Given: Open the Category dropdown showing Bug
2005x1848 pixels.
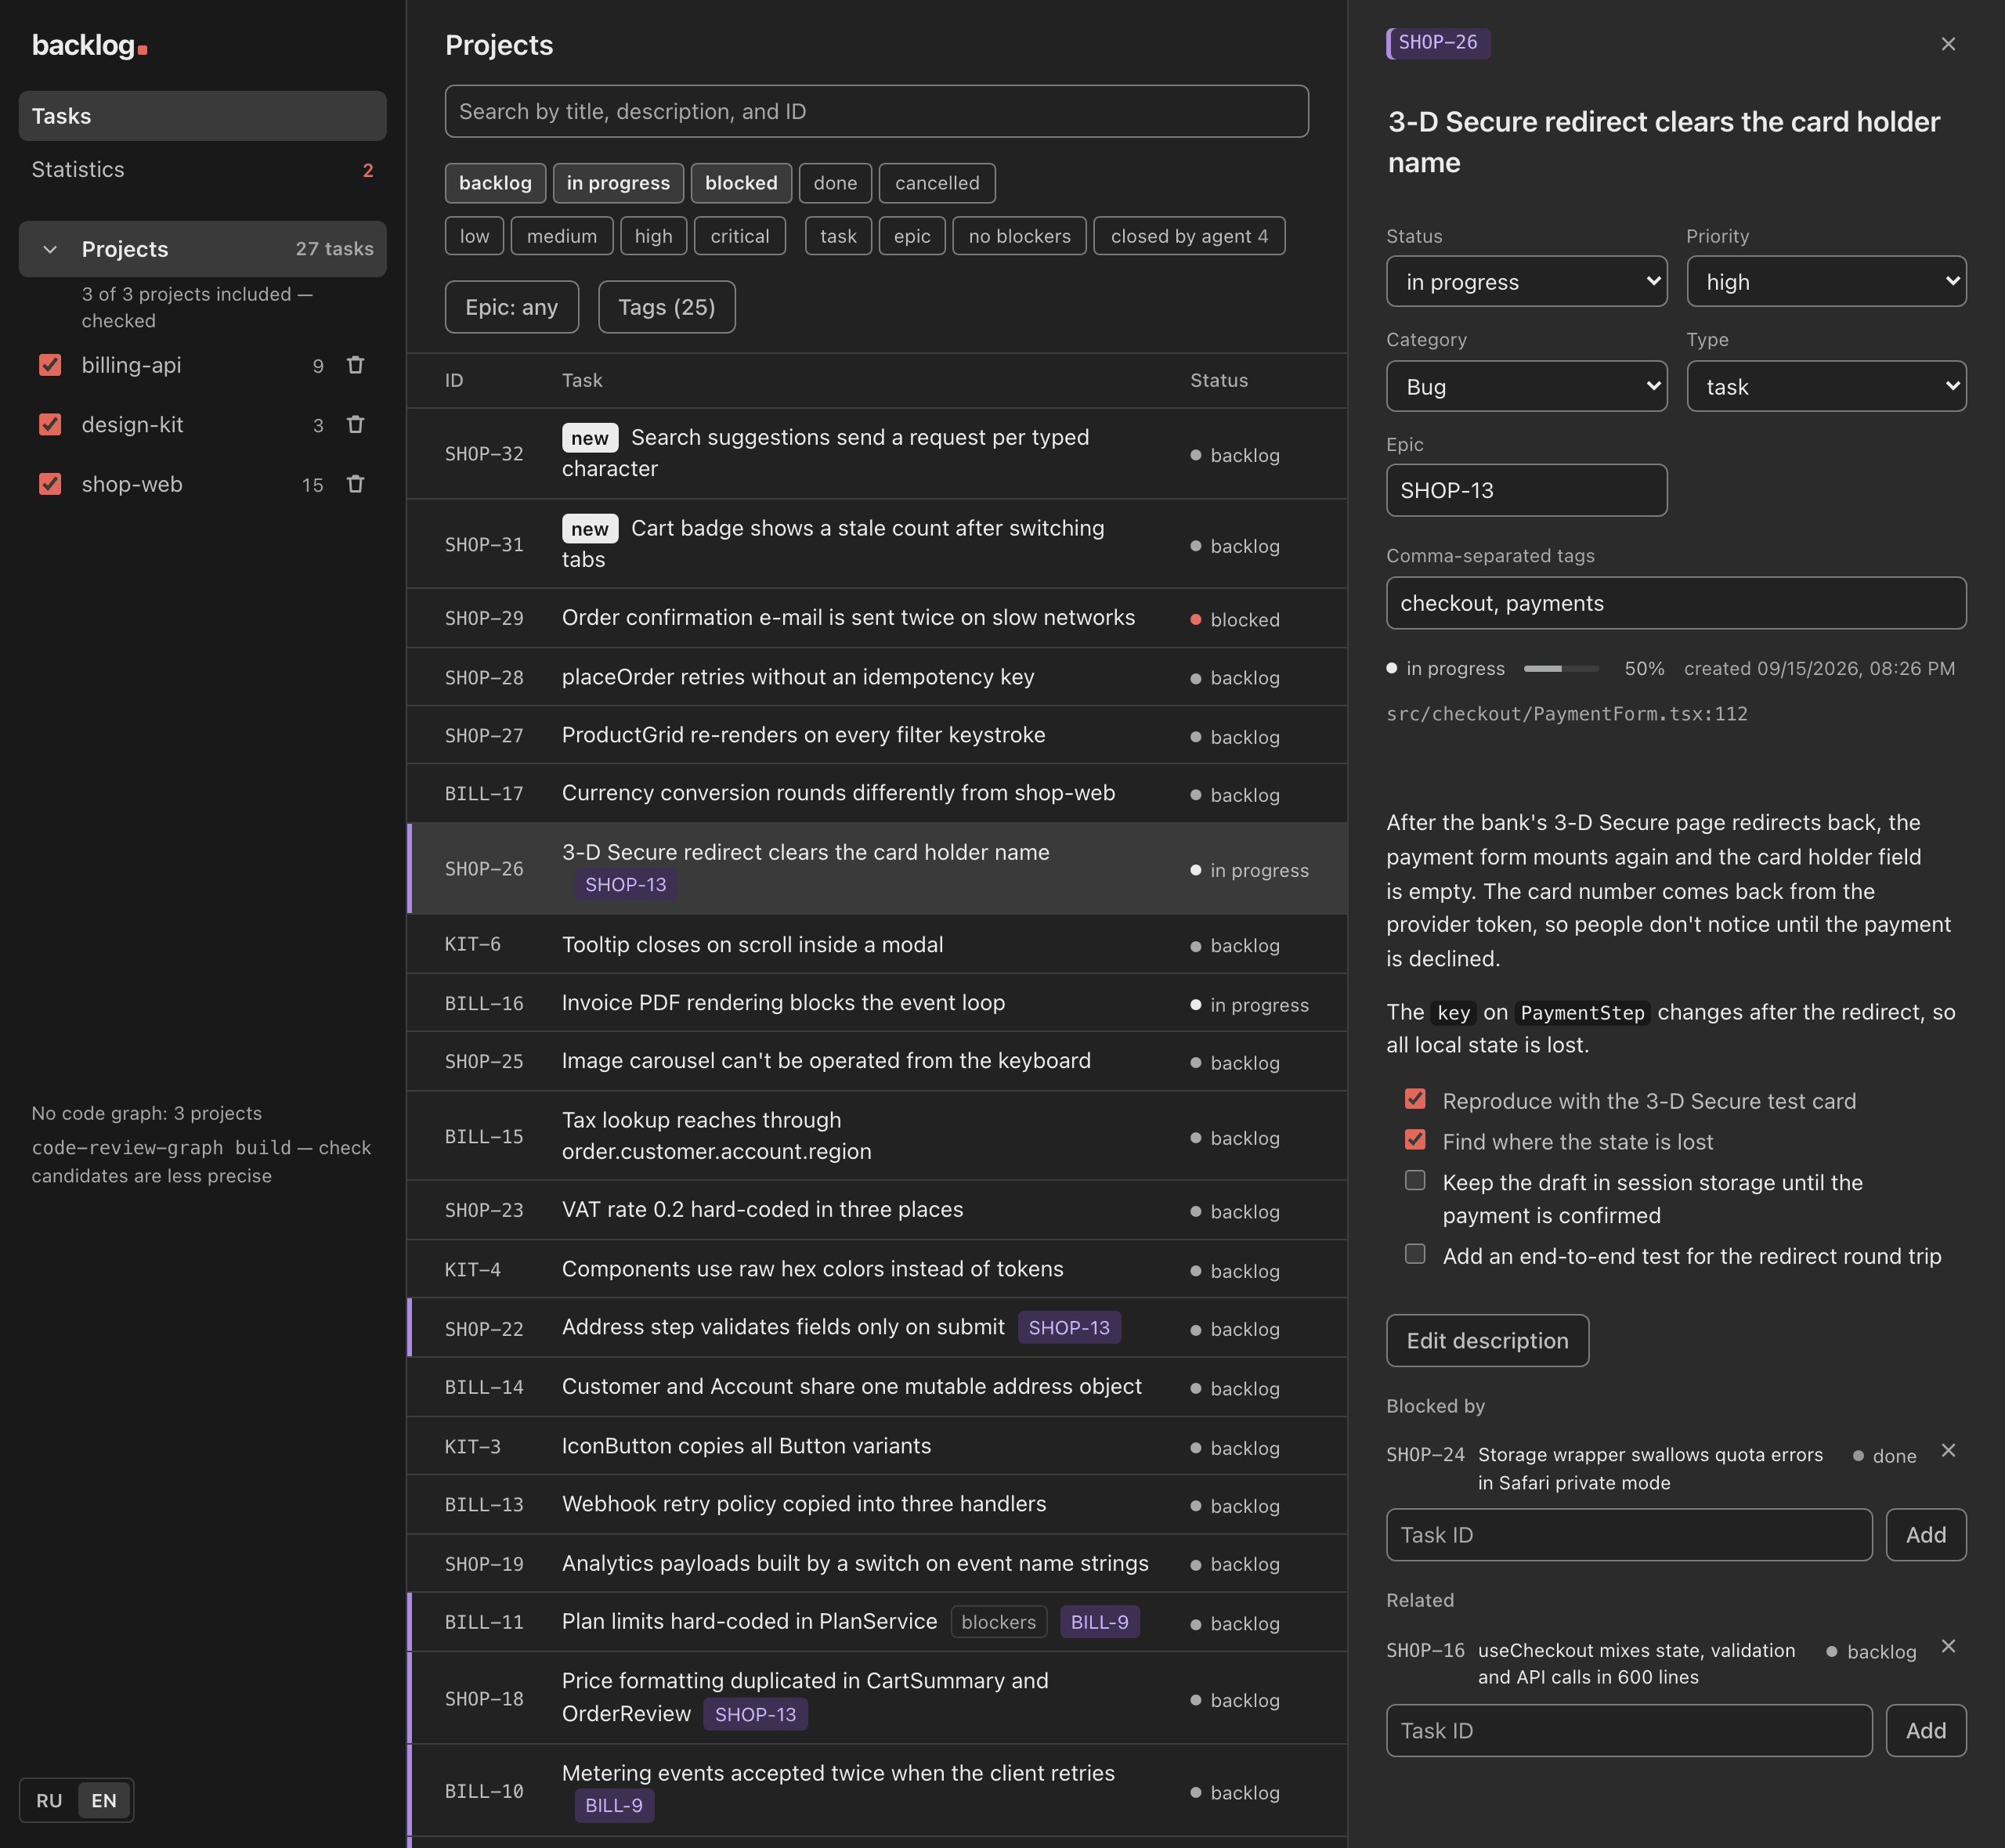Looking at the screenshot, I should point(1526,386).
